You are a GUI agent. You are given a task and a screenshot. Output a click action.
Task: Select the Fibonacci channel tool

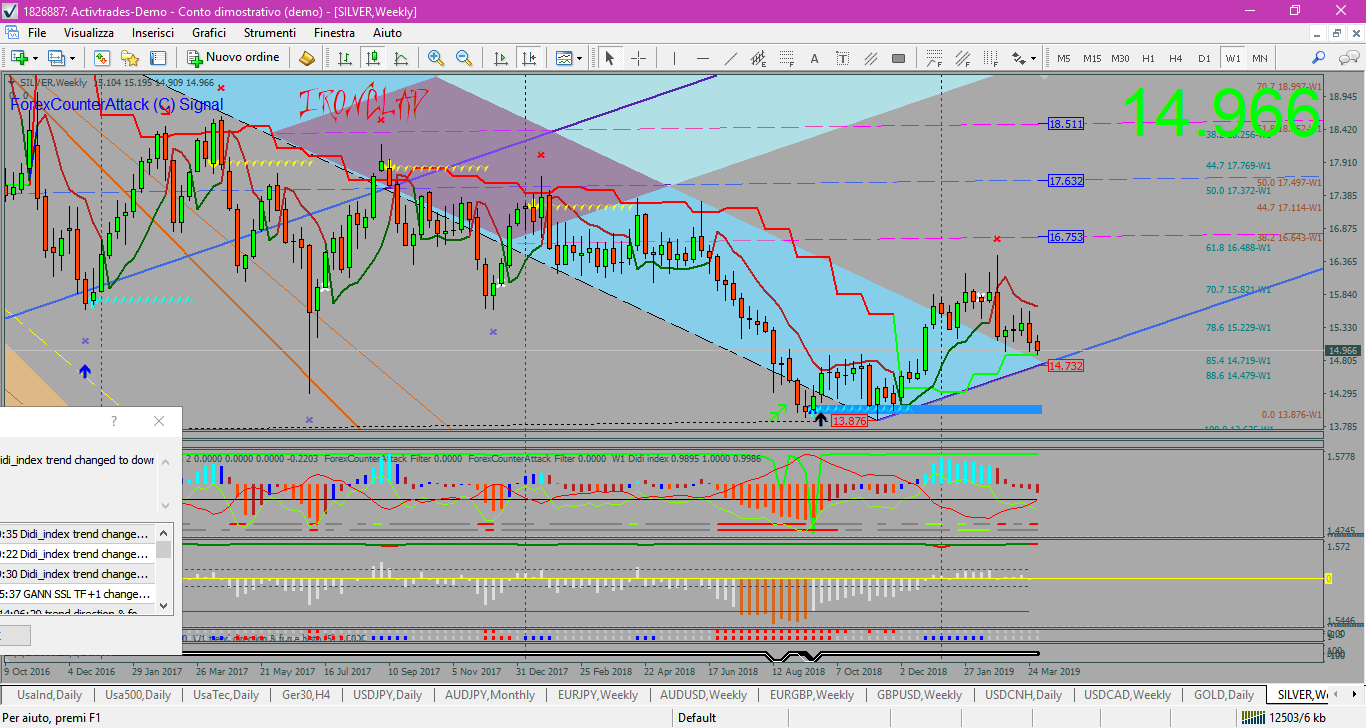(x=962, y=58)
